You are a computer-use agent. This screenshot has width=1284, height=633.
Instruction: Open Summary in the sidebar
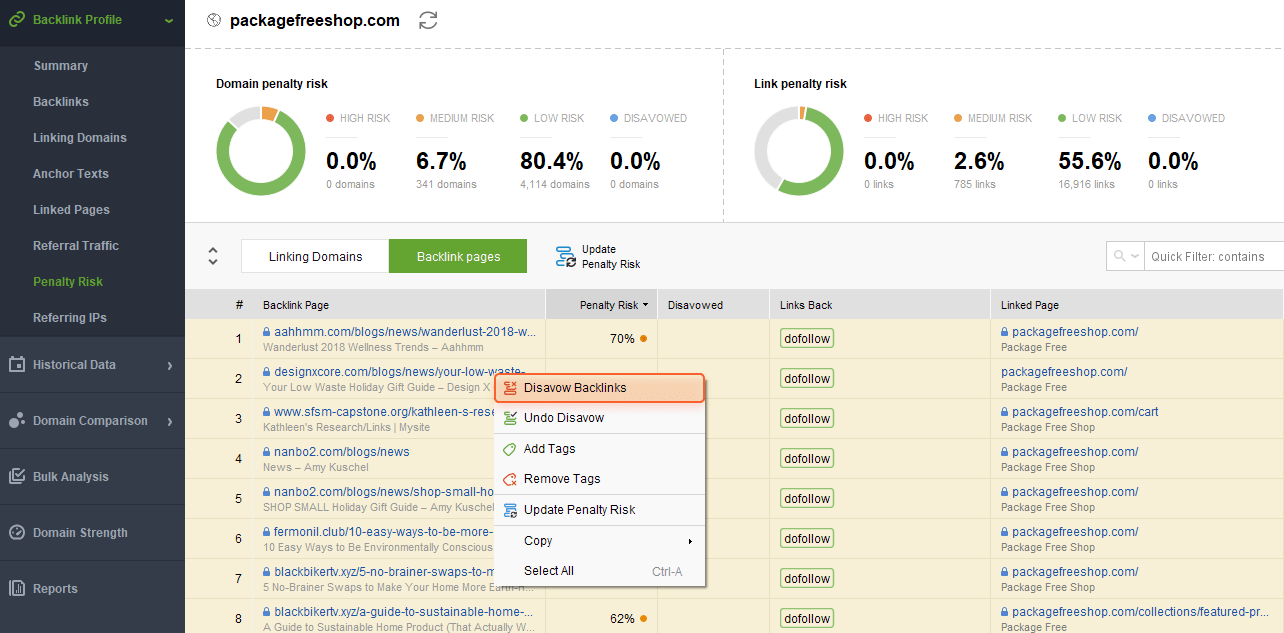(x=61, y=66)
